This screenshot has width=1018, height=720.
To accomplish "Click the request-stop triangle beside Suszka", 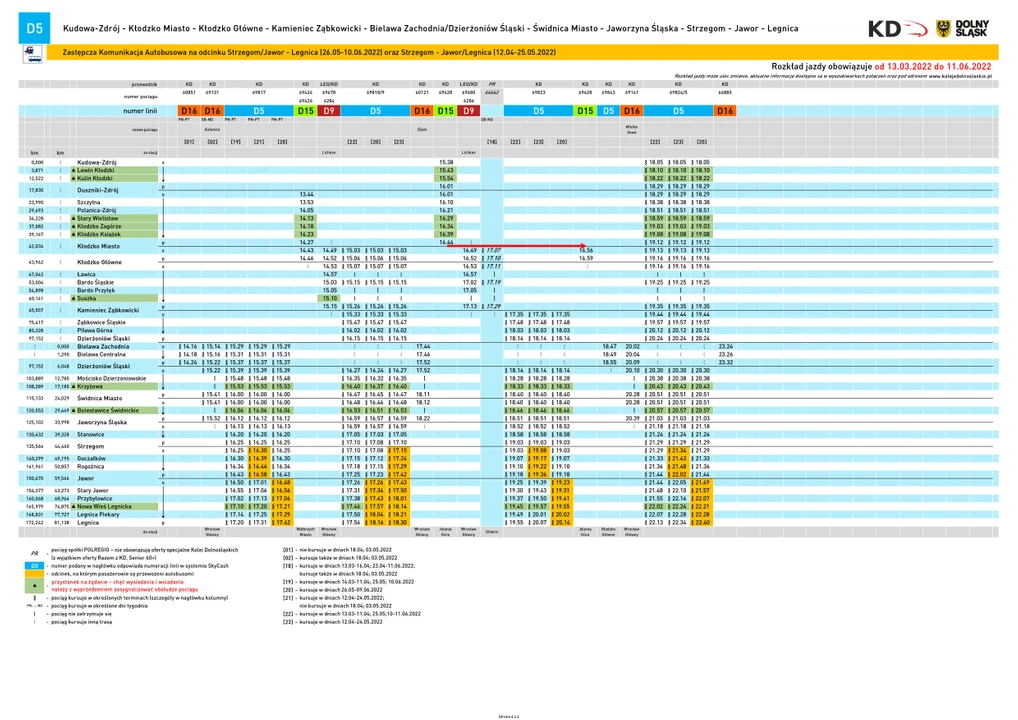I will click(73, 299).
